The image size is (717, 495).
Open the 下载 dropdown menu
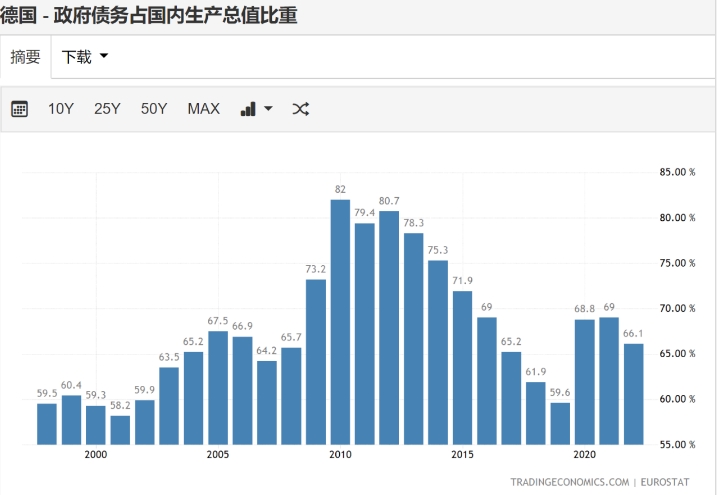click(x=85, y=57)
